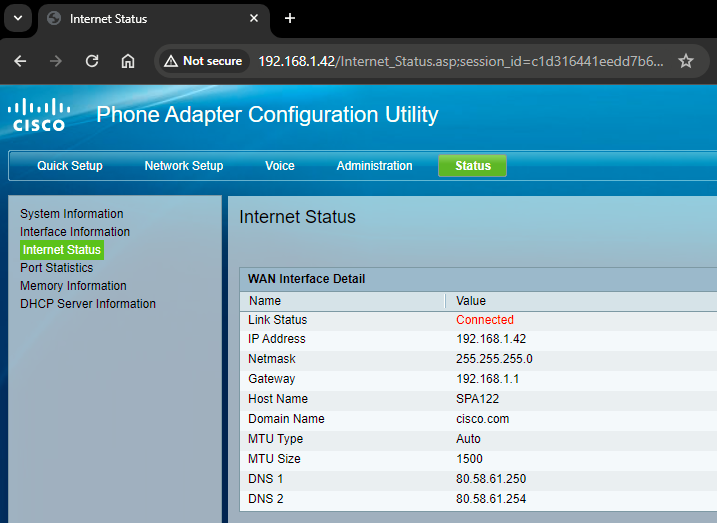Open System Information in the sidebar
This screenshot has width=717, height=523.
point(72,213)
